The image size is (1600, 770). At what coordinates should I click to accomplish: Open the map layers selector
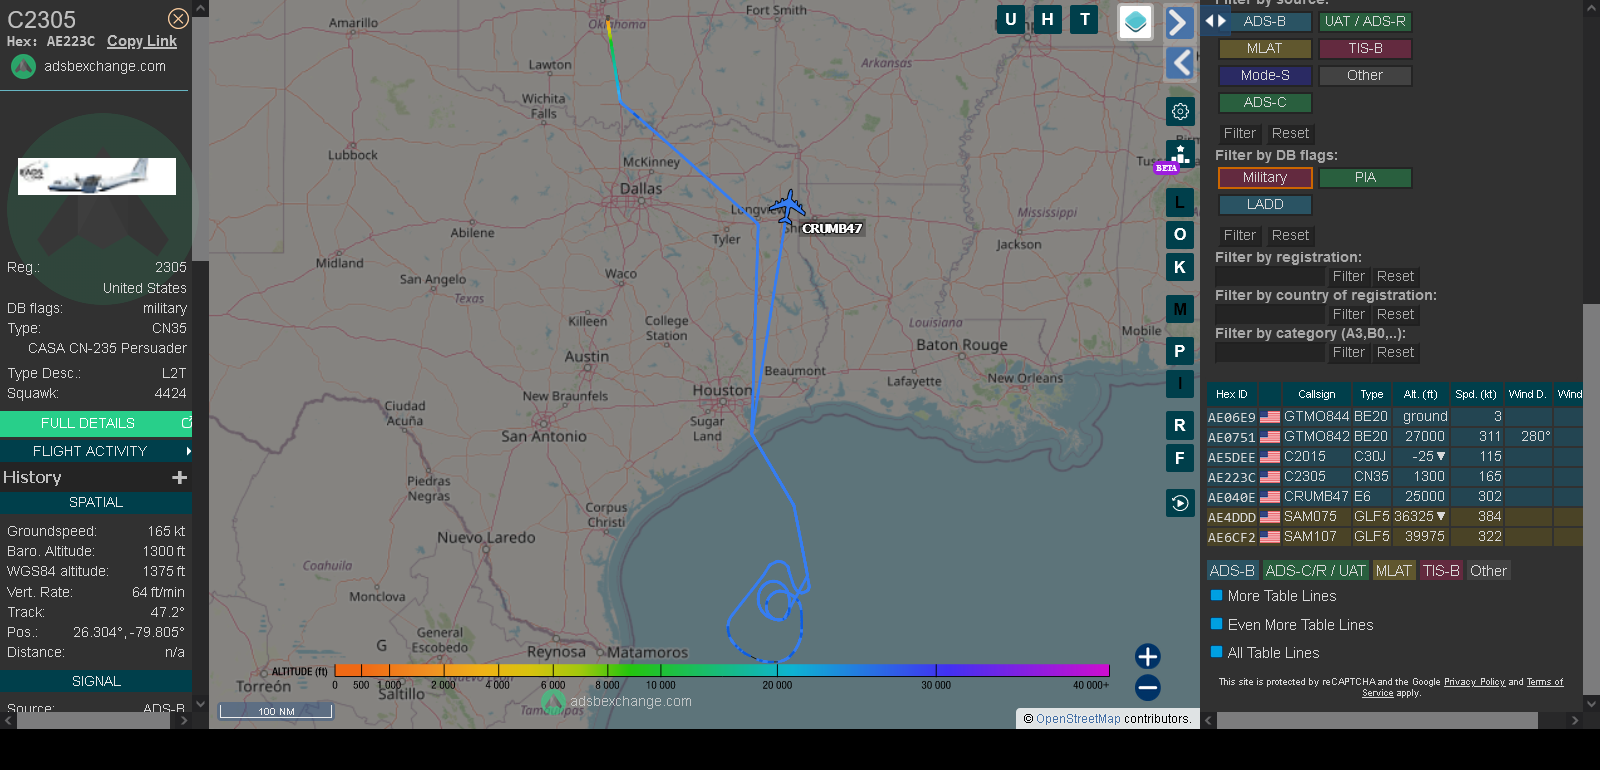(x=1135, y=22)
